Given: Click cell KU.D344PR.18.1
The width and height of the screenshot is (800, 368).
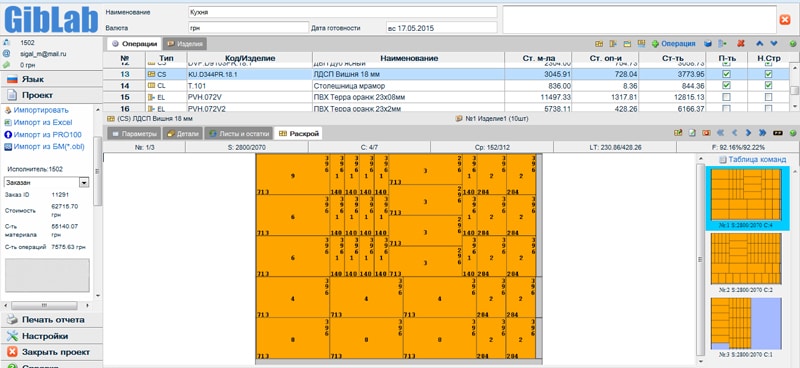Looking at the screenshot, I should (249, 75).
